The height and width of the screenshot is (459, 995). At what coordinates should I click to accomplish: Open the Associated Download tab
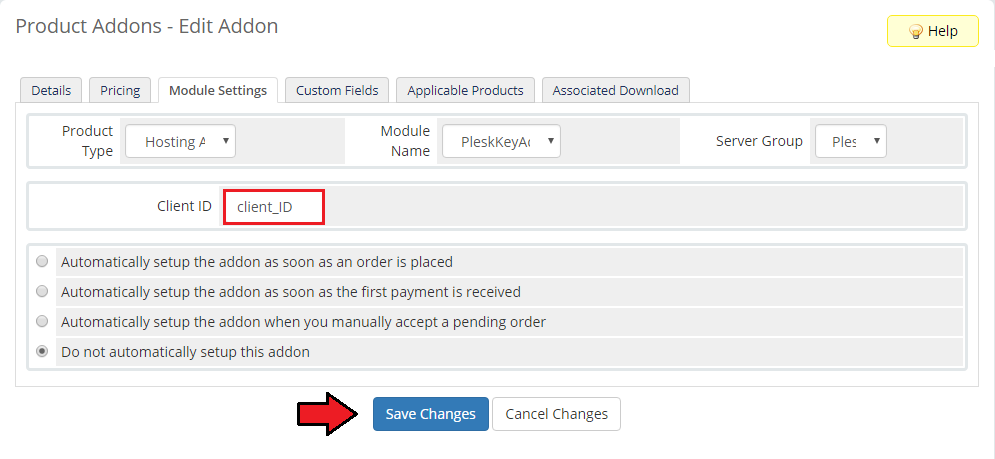coord(616,90)
